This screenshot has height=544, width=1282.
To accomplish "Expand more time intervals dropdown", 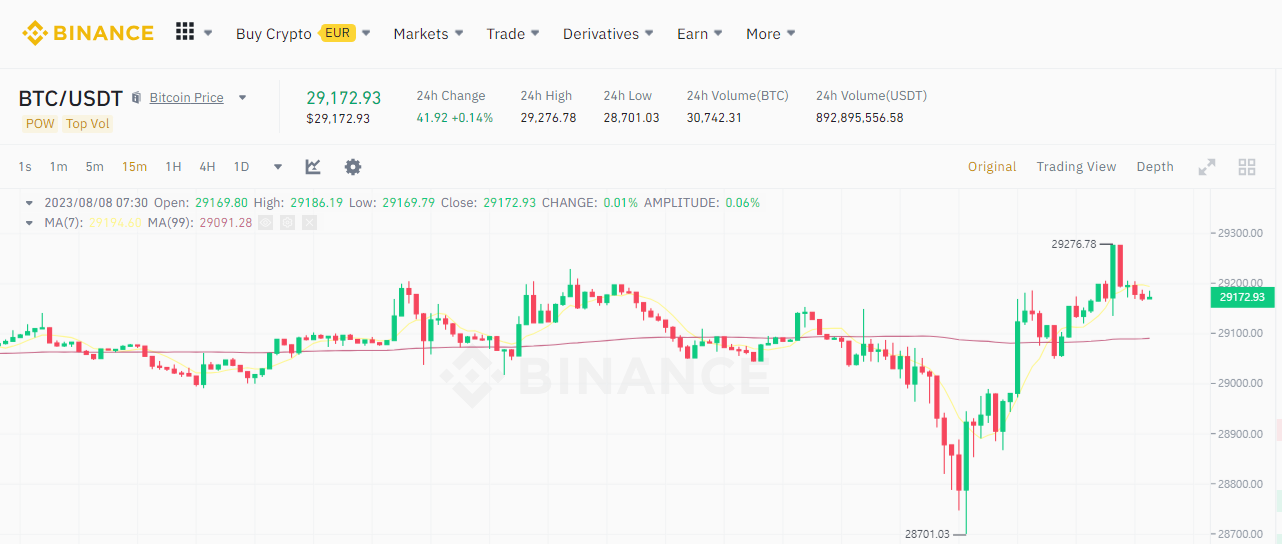I will (278, 167).
